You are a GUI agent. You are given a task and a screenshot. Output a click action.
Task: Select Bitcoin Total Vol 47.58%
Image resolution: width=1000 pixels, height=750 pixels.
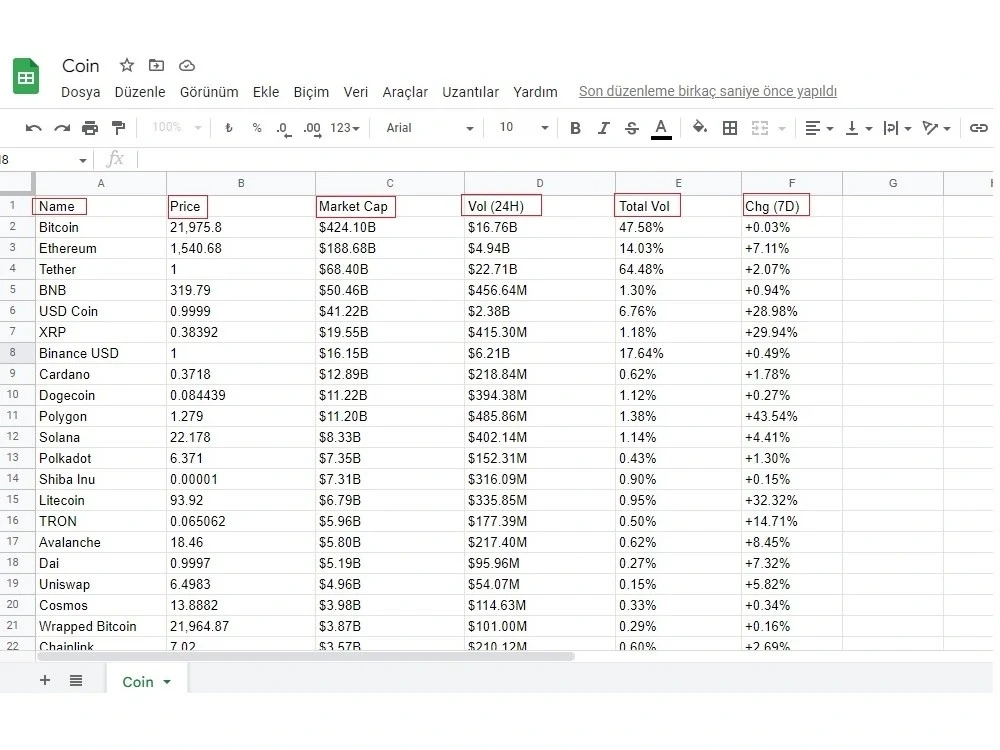pyautogui.click(x=678, y=227)
